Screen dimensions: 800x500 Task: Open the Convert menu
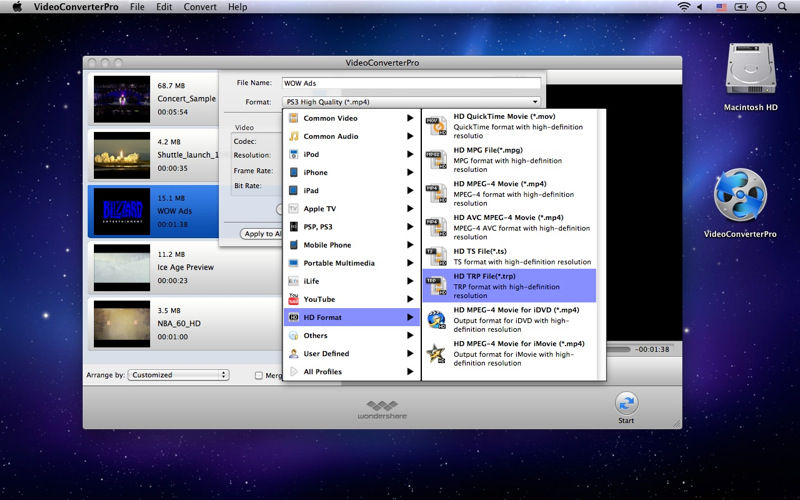coord(200,7)
